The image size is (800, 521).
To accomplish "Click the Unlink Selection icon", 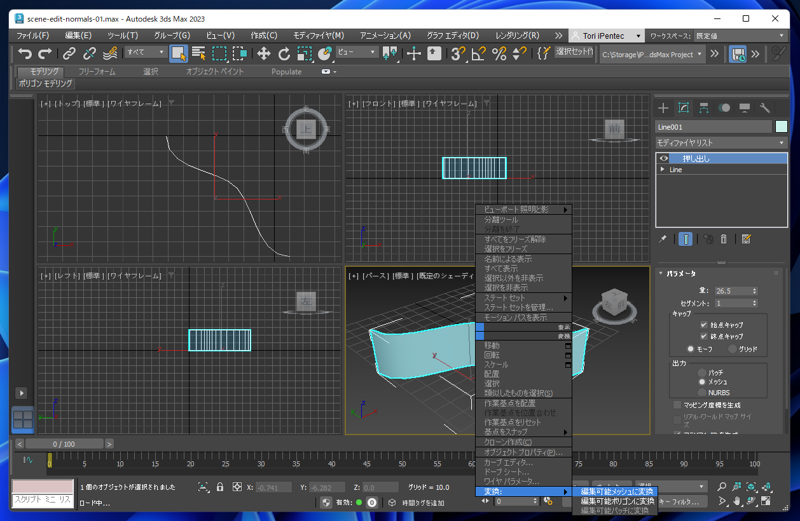I will pyautogui.click(x=89, y=53).
